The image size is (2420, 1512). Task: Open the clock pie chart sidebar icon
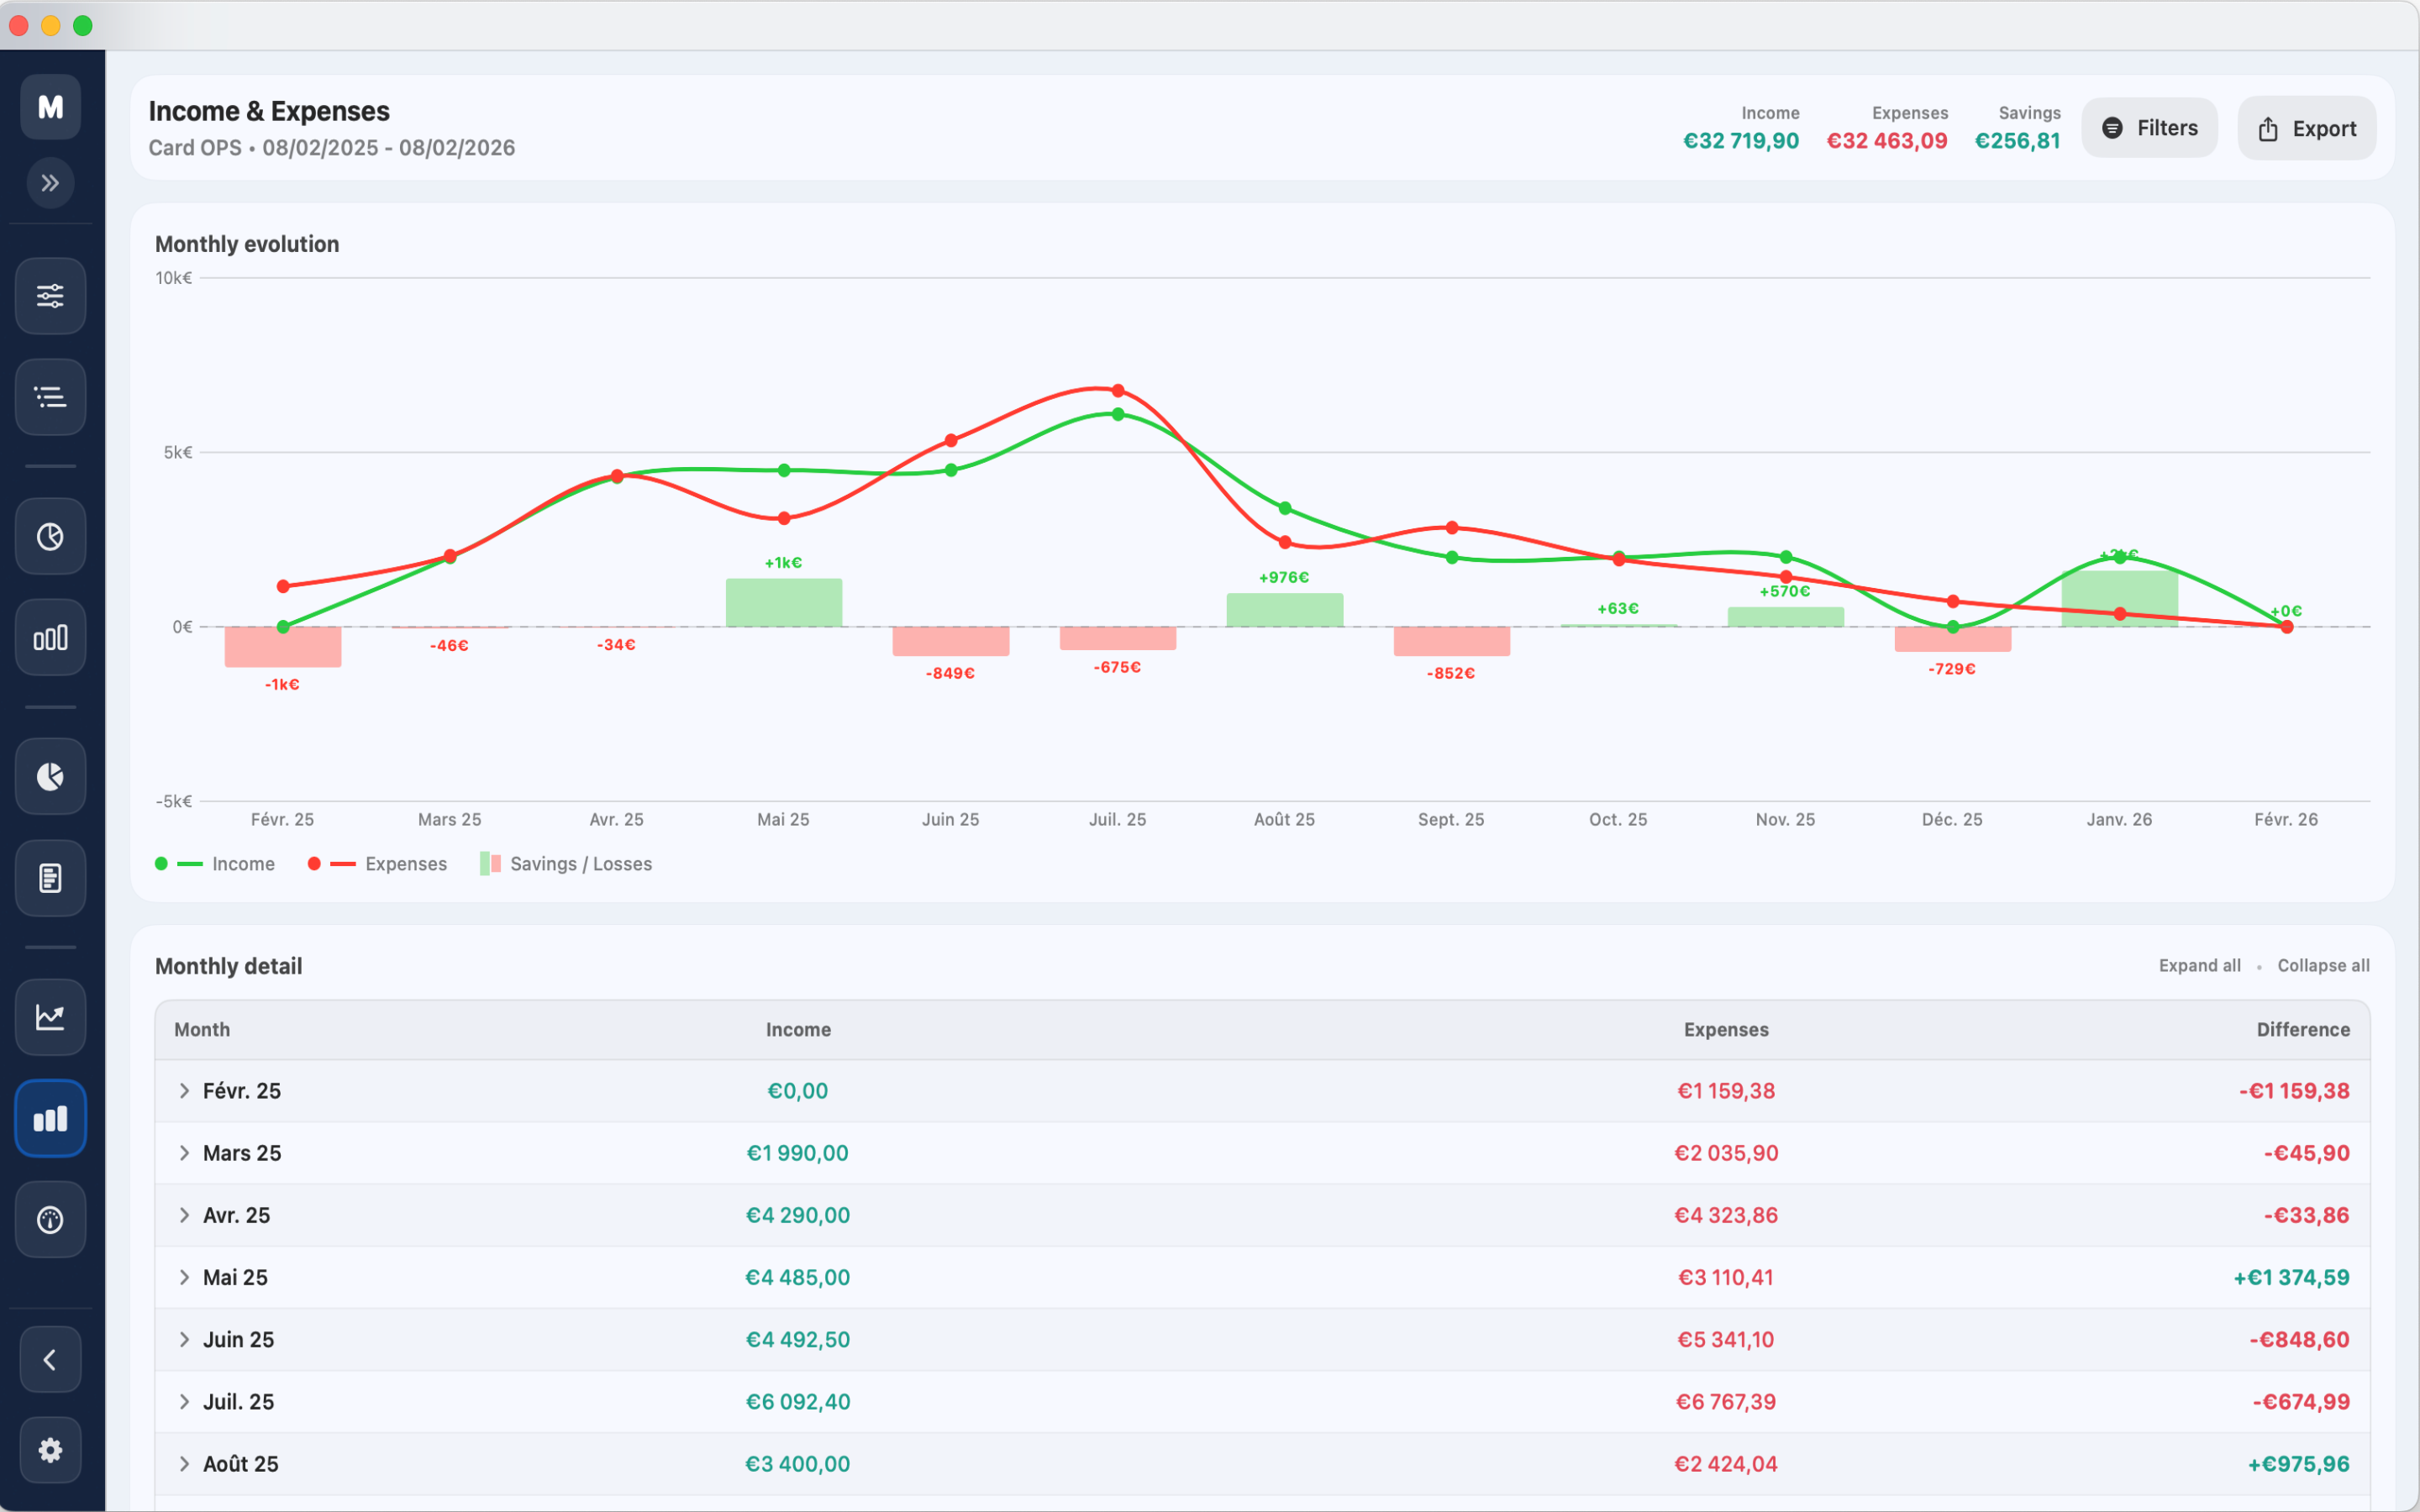tap(50, 537)
